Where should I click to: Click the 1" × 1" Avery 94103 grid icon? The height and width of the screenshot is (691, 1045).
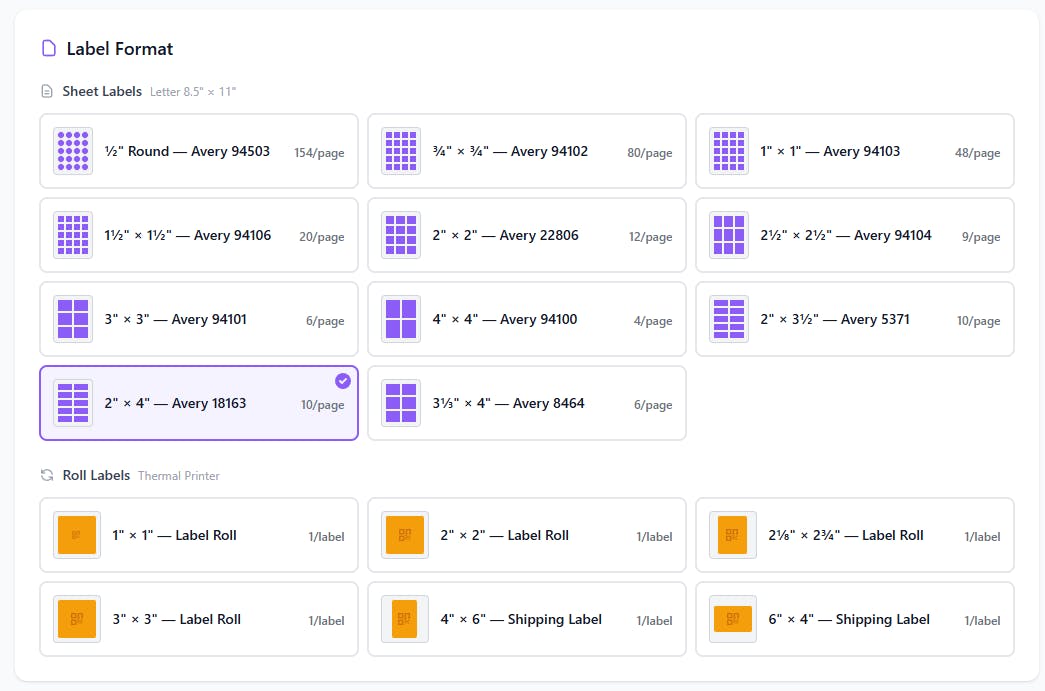point(728,151)
